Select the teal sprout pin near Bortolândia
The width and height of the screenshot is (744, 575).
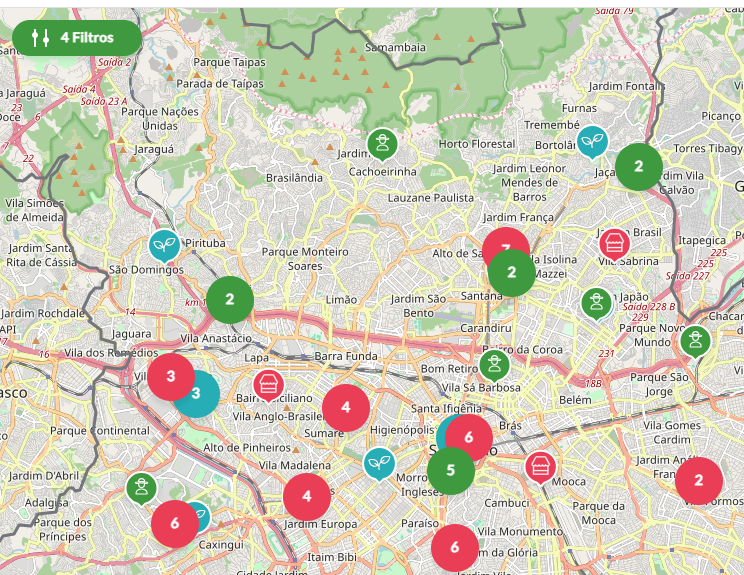(x=592, y=140)
